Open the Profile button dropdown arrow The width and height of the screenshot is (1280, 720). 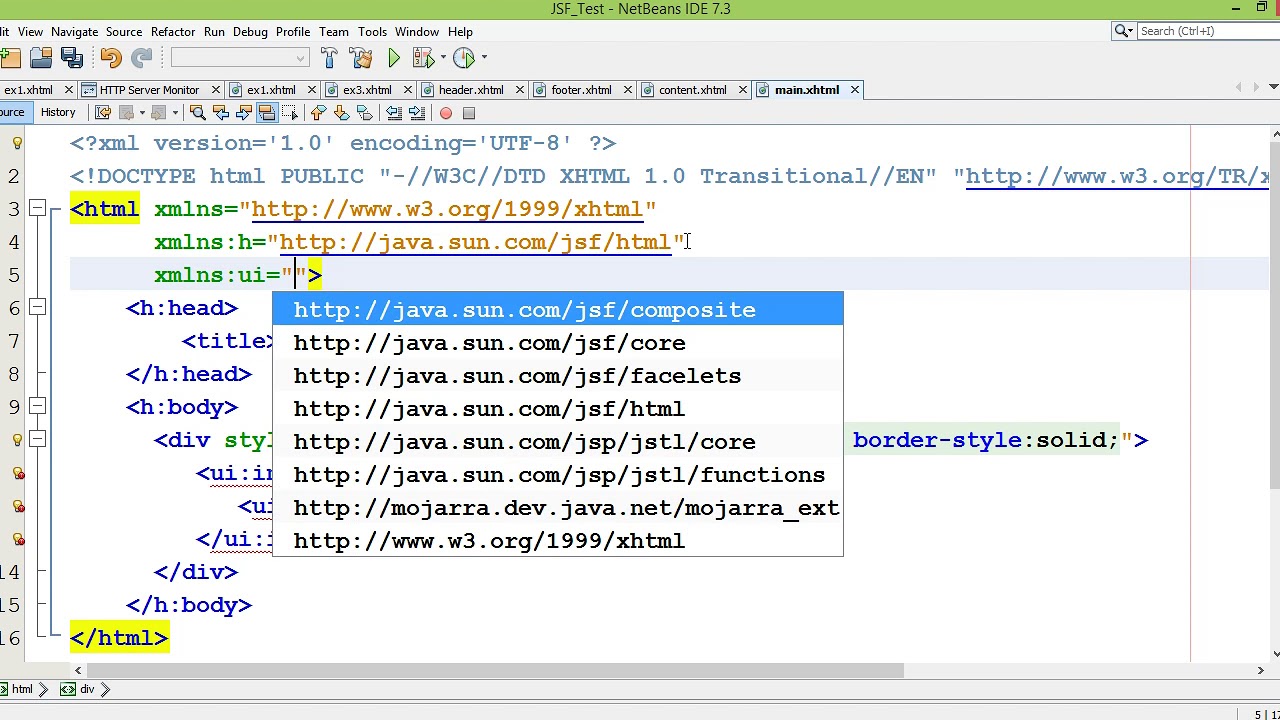coord(484,58)
